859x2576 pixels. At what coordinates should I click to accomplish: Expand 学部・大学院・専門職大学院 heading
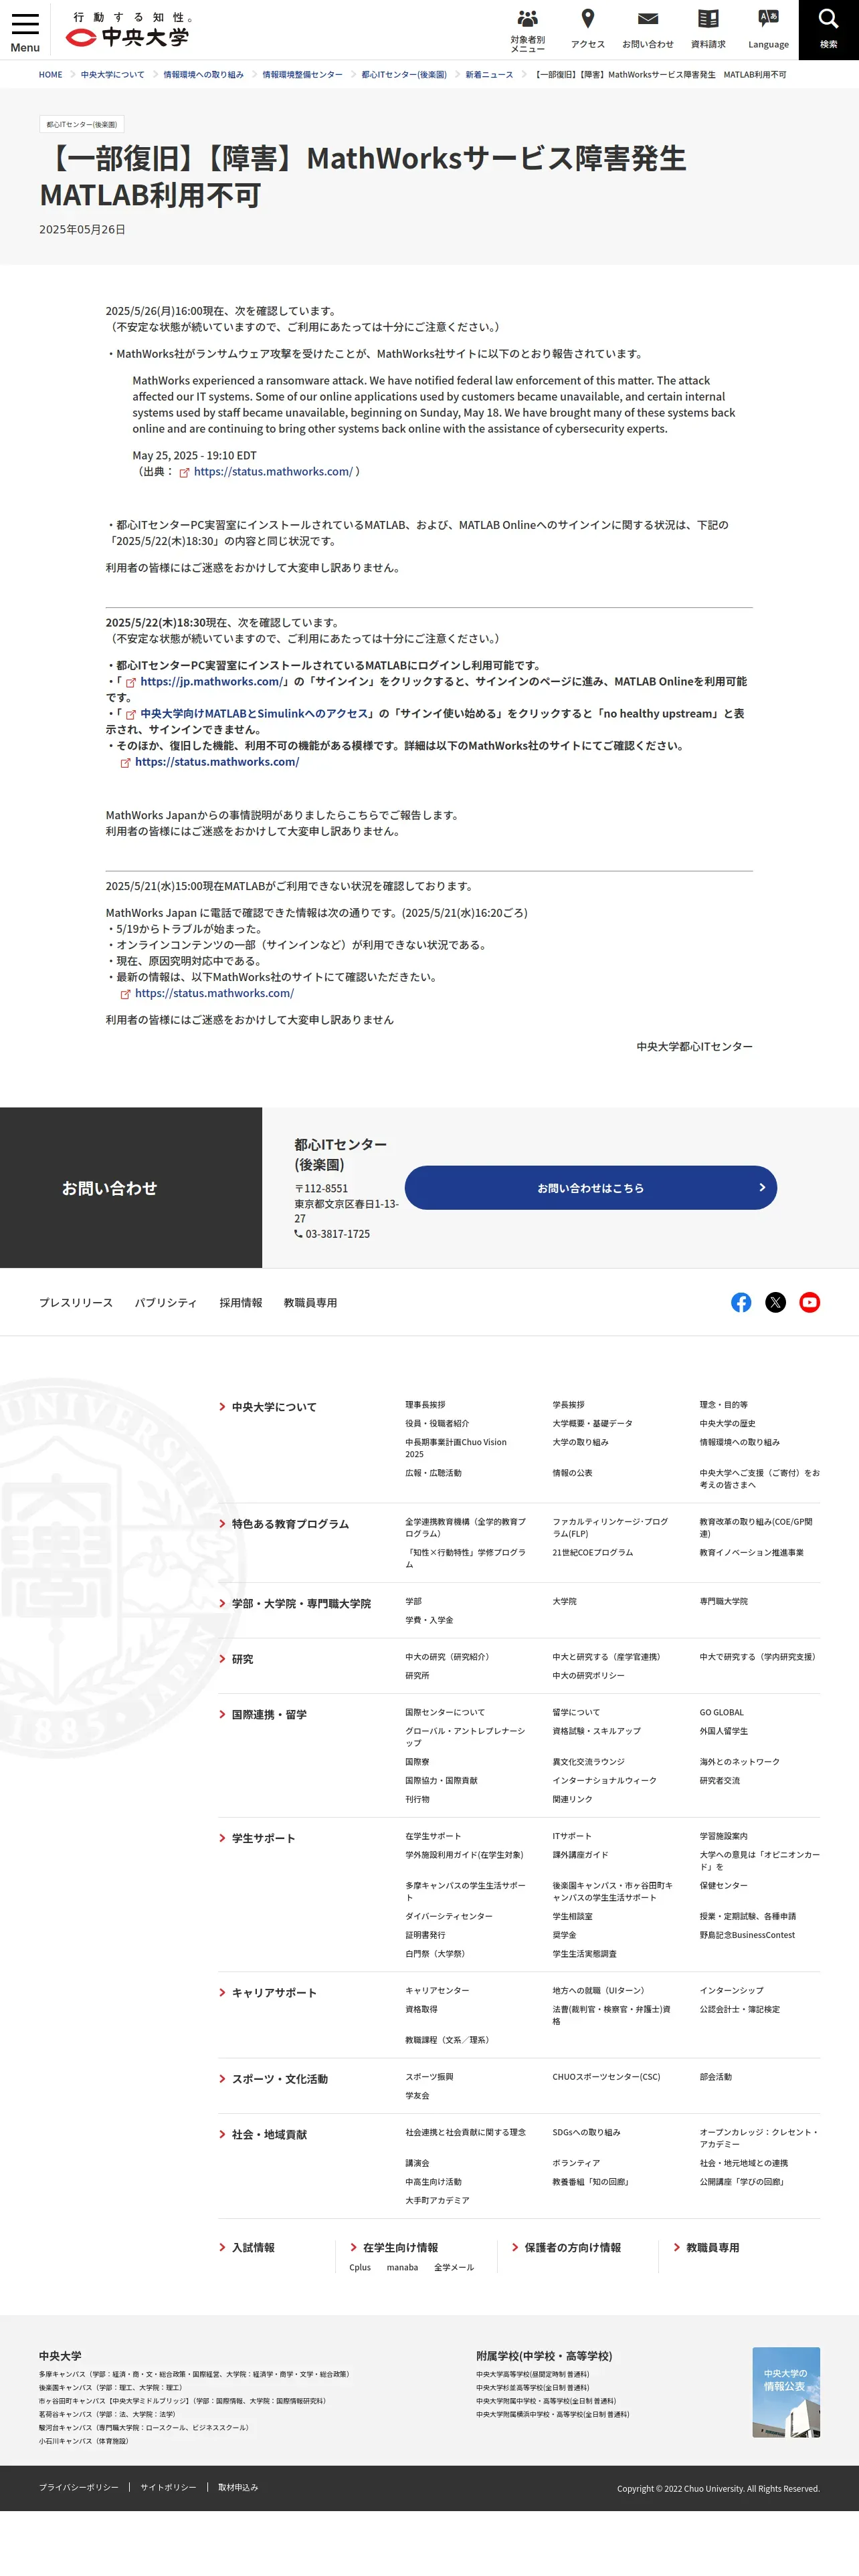301,1604
